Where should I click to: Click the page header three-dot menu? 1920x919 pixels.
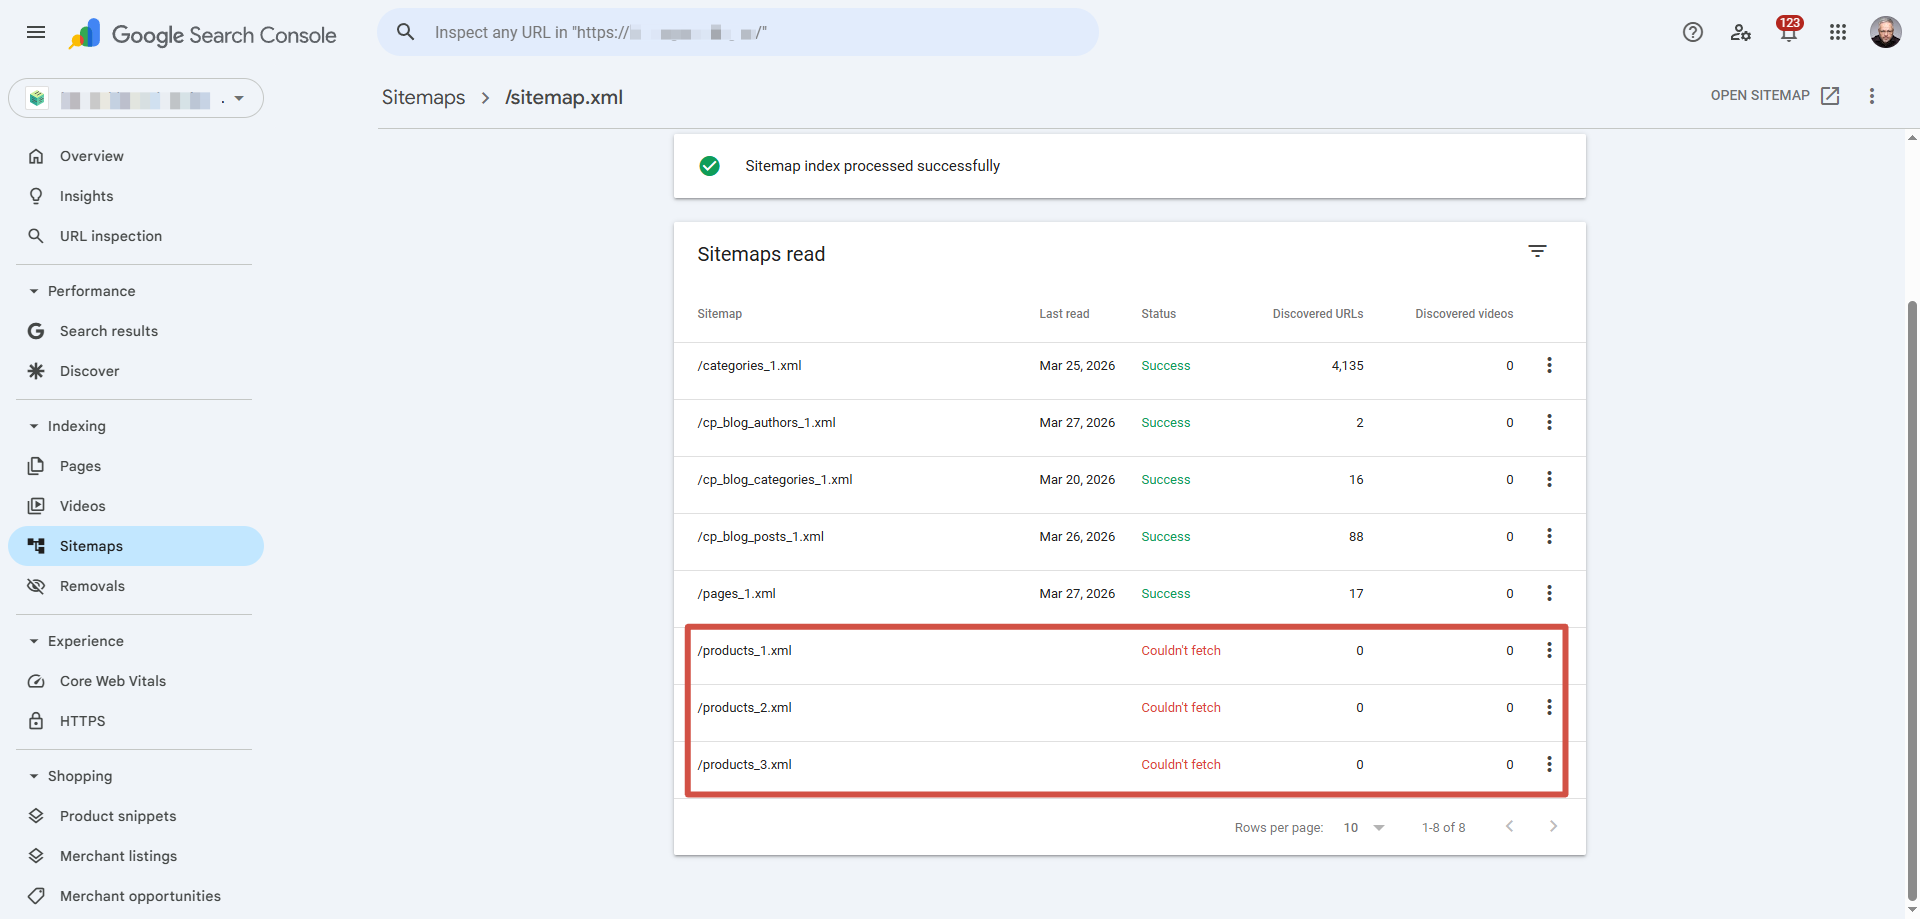coord(1871,96)
